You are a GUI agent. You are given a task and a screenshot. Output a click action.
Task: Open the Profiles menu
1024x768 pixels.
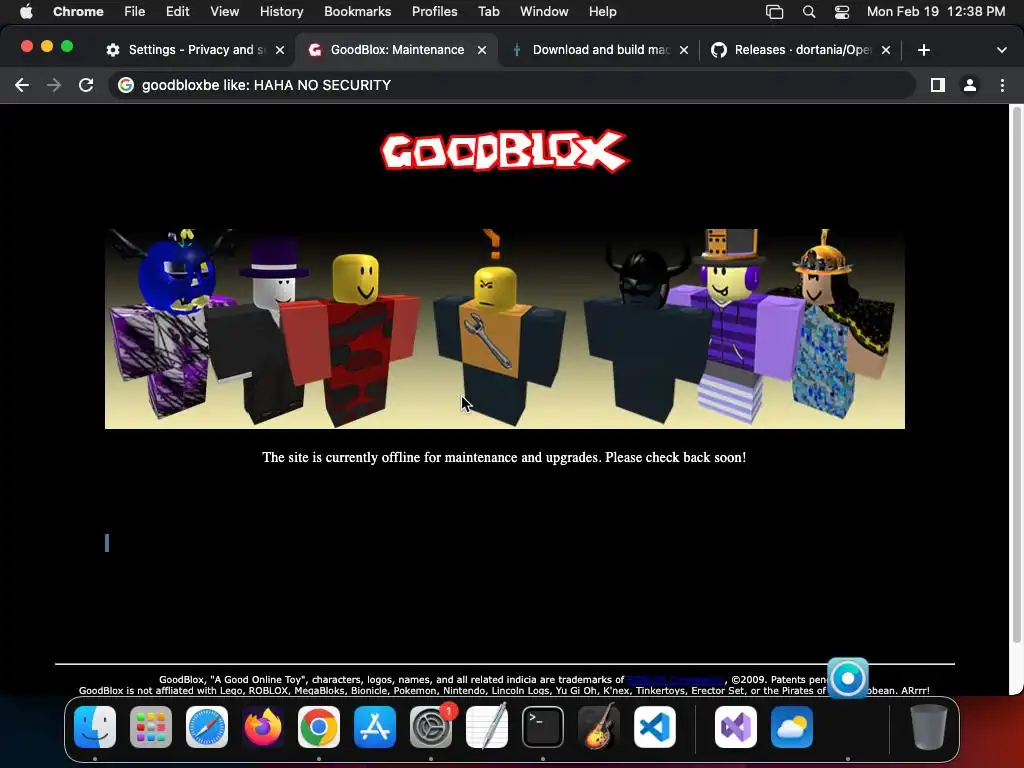point(434,12)
